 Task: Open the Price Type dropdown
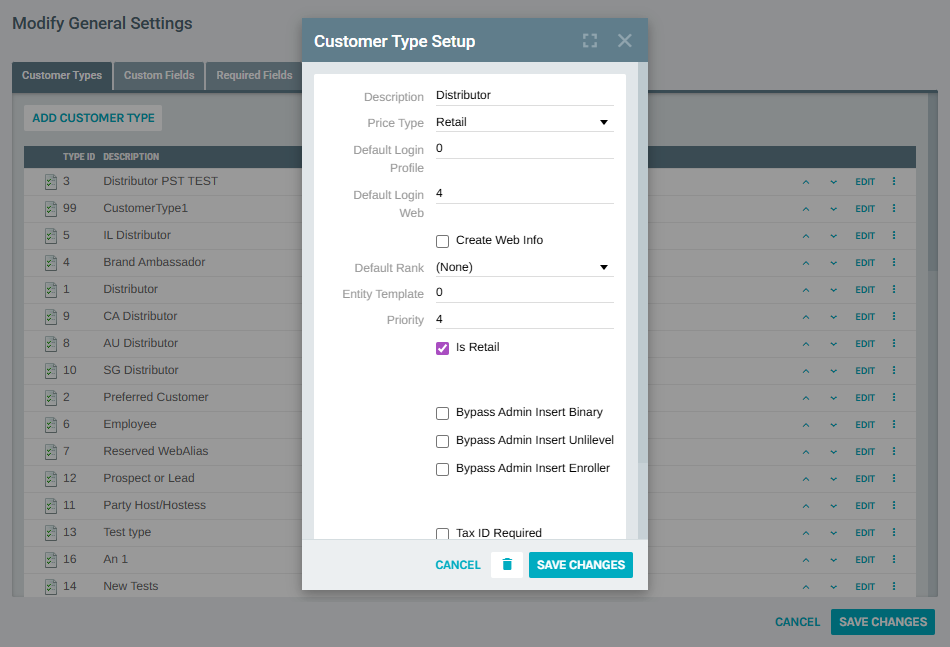(523, 122)
